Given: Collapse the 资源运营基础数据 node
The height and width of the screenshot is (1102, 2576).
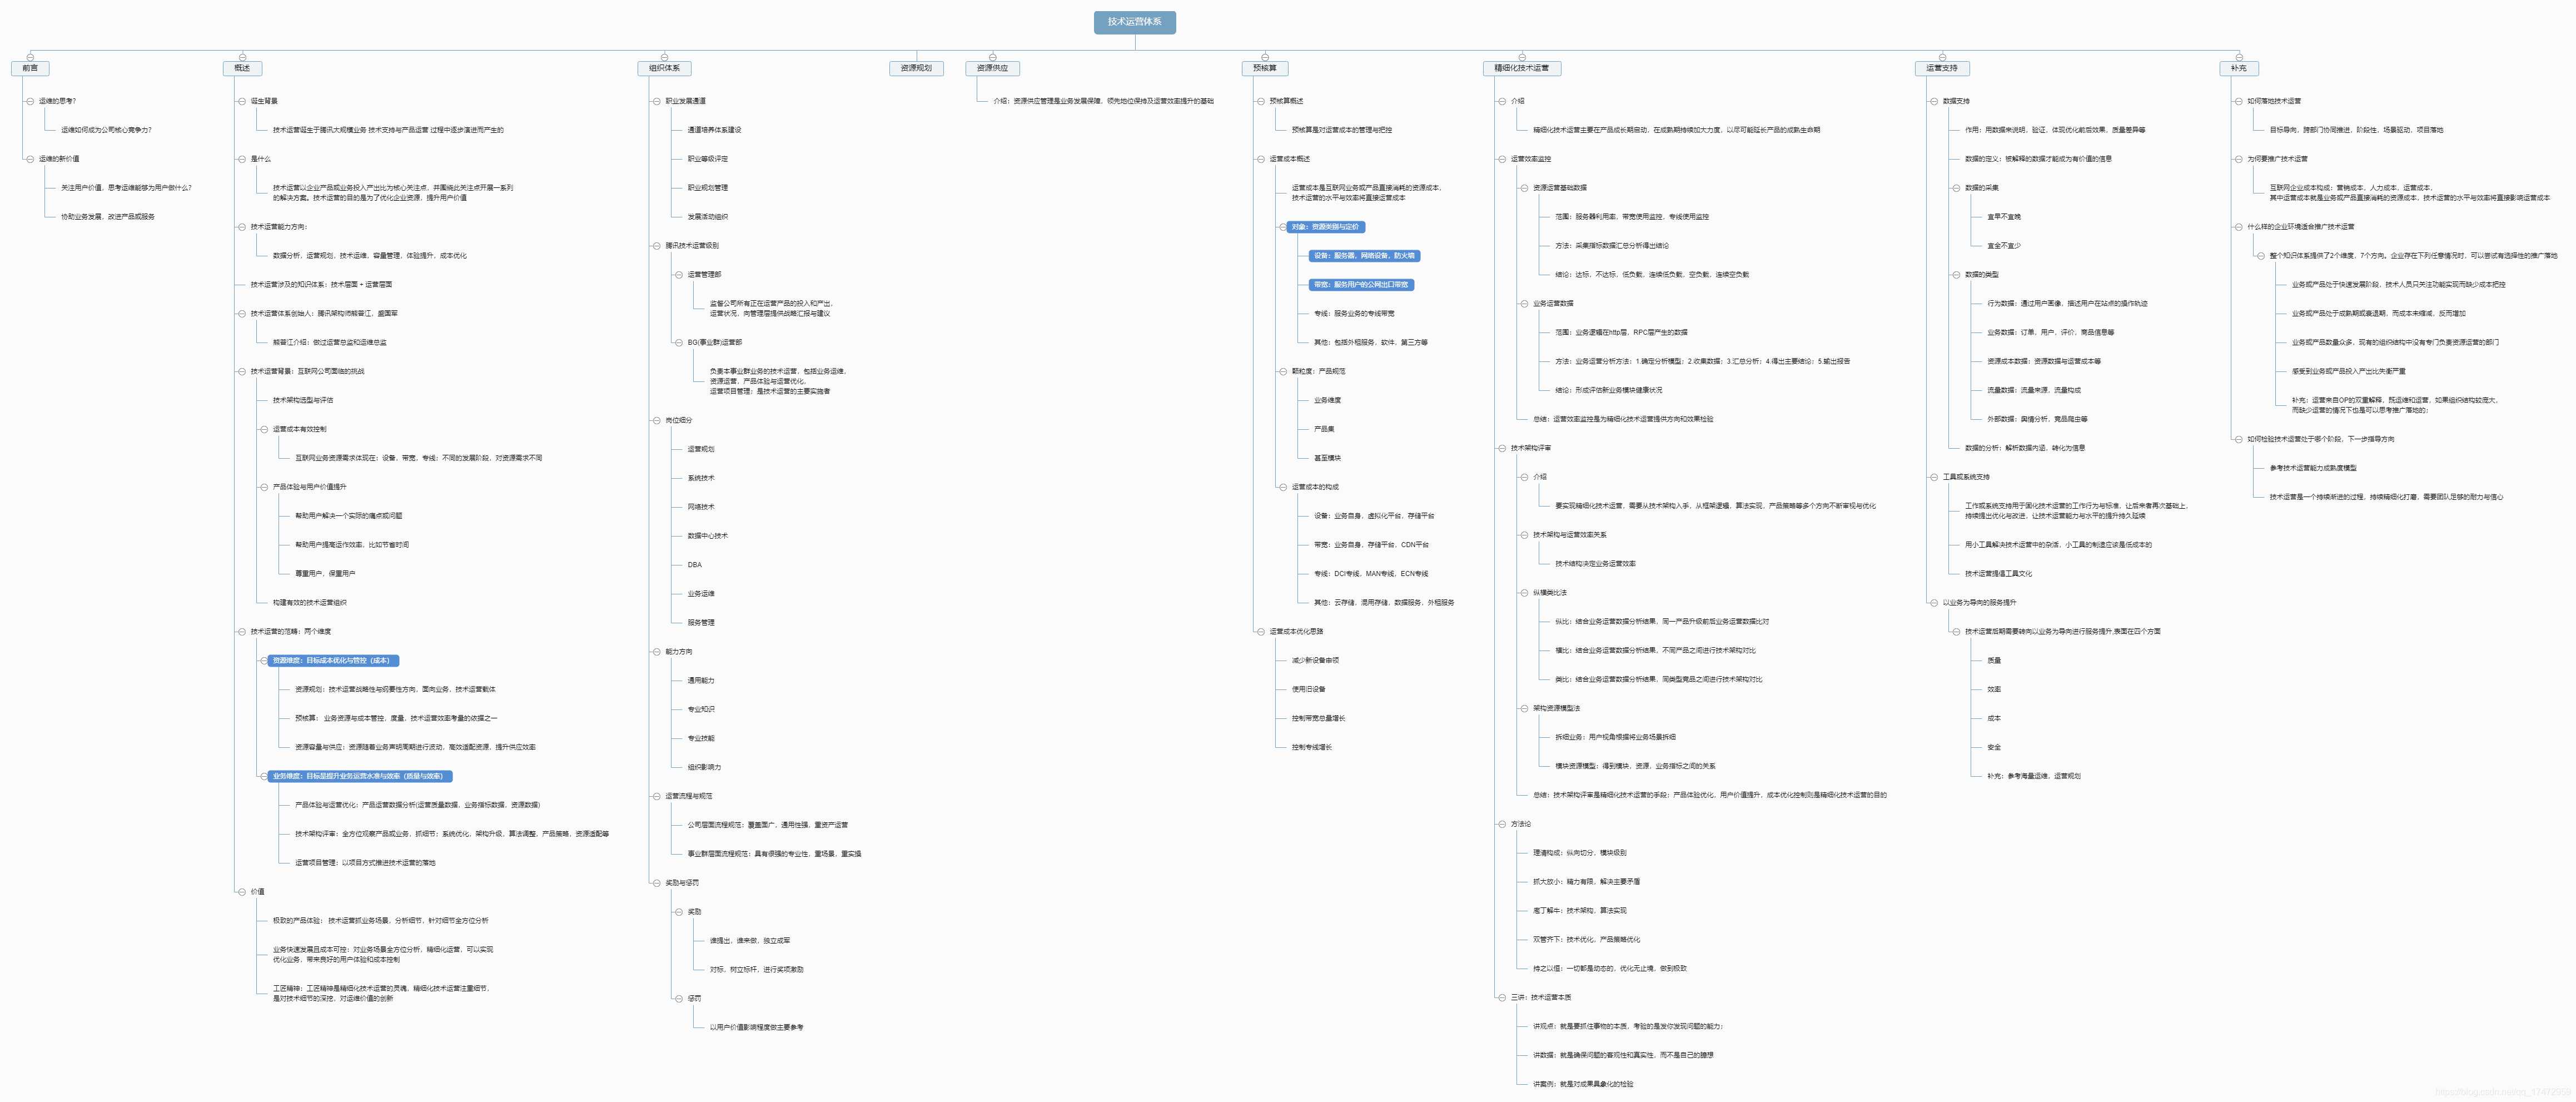Looking at the screenshot, I should 1524,188.
